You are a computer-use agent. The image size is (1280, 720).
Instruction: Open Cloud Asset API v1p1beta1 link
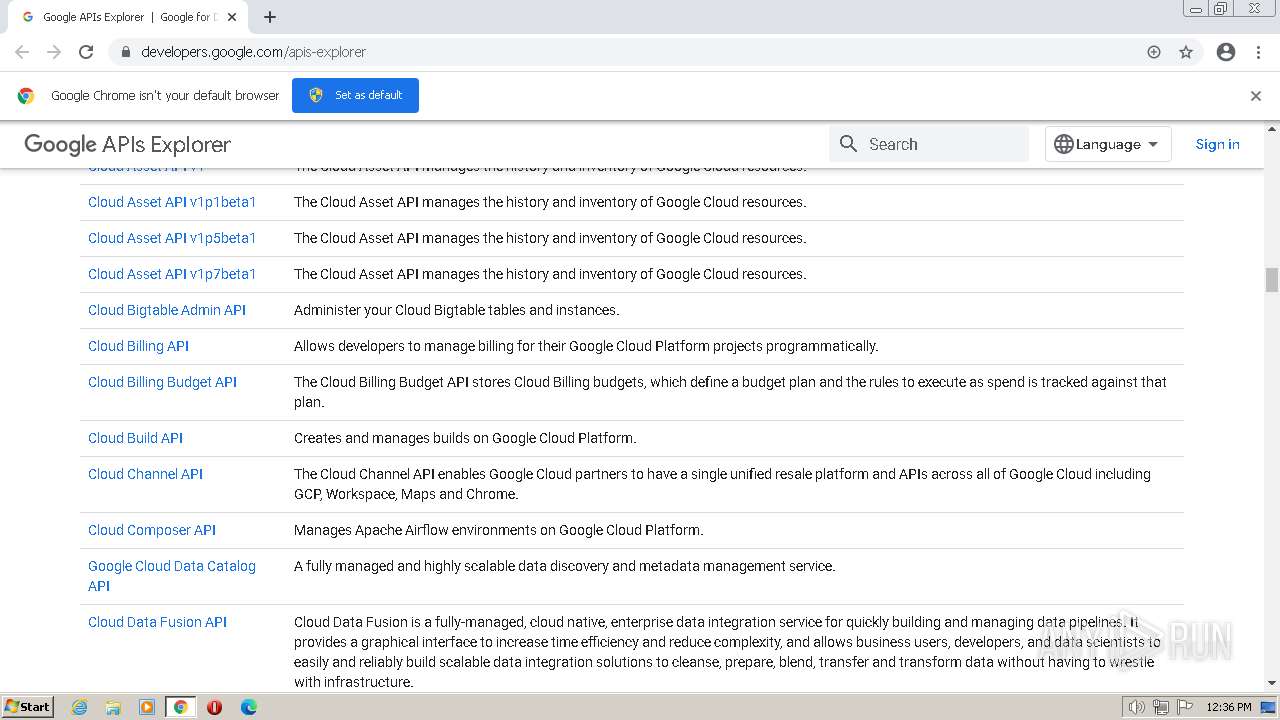(x=172, y=202)
